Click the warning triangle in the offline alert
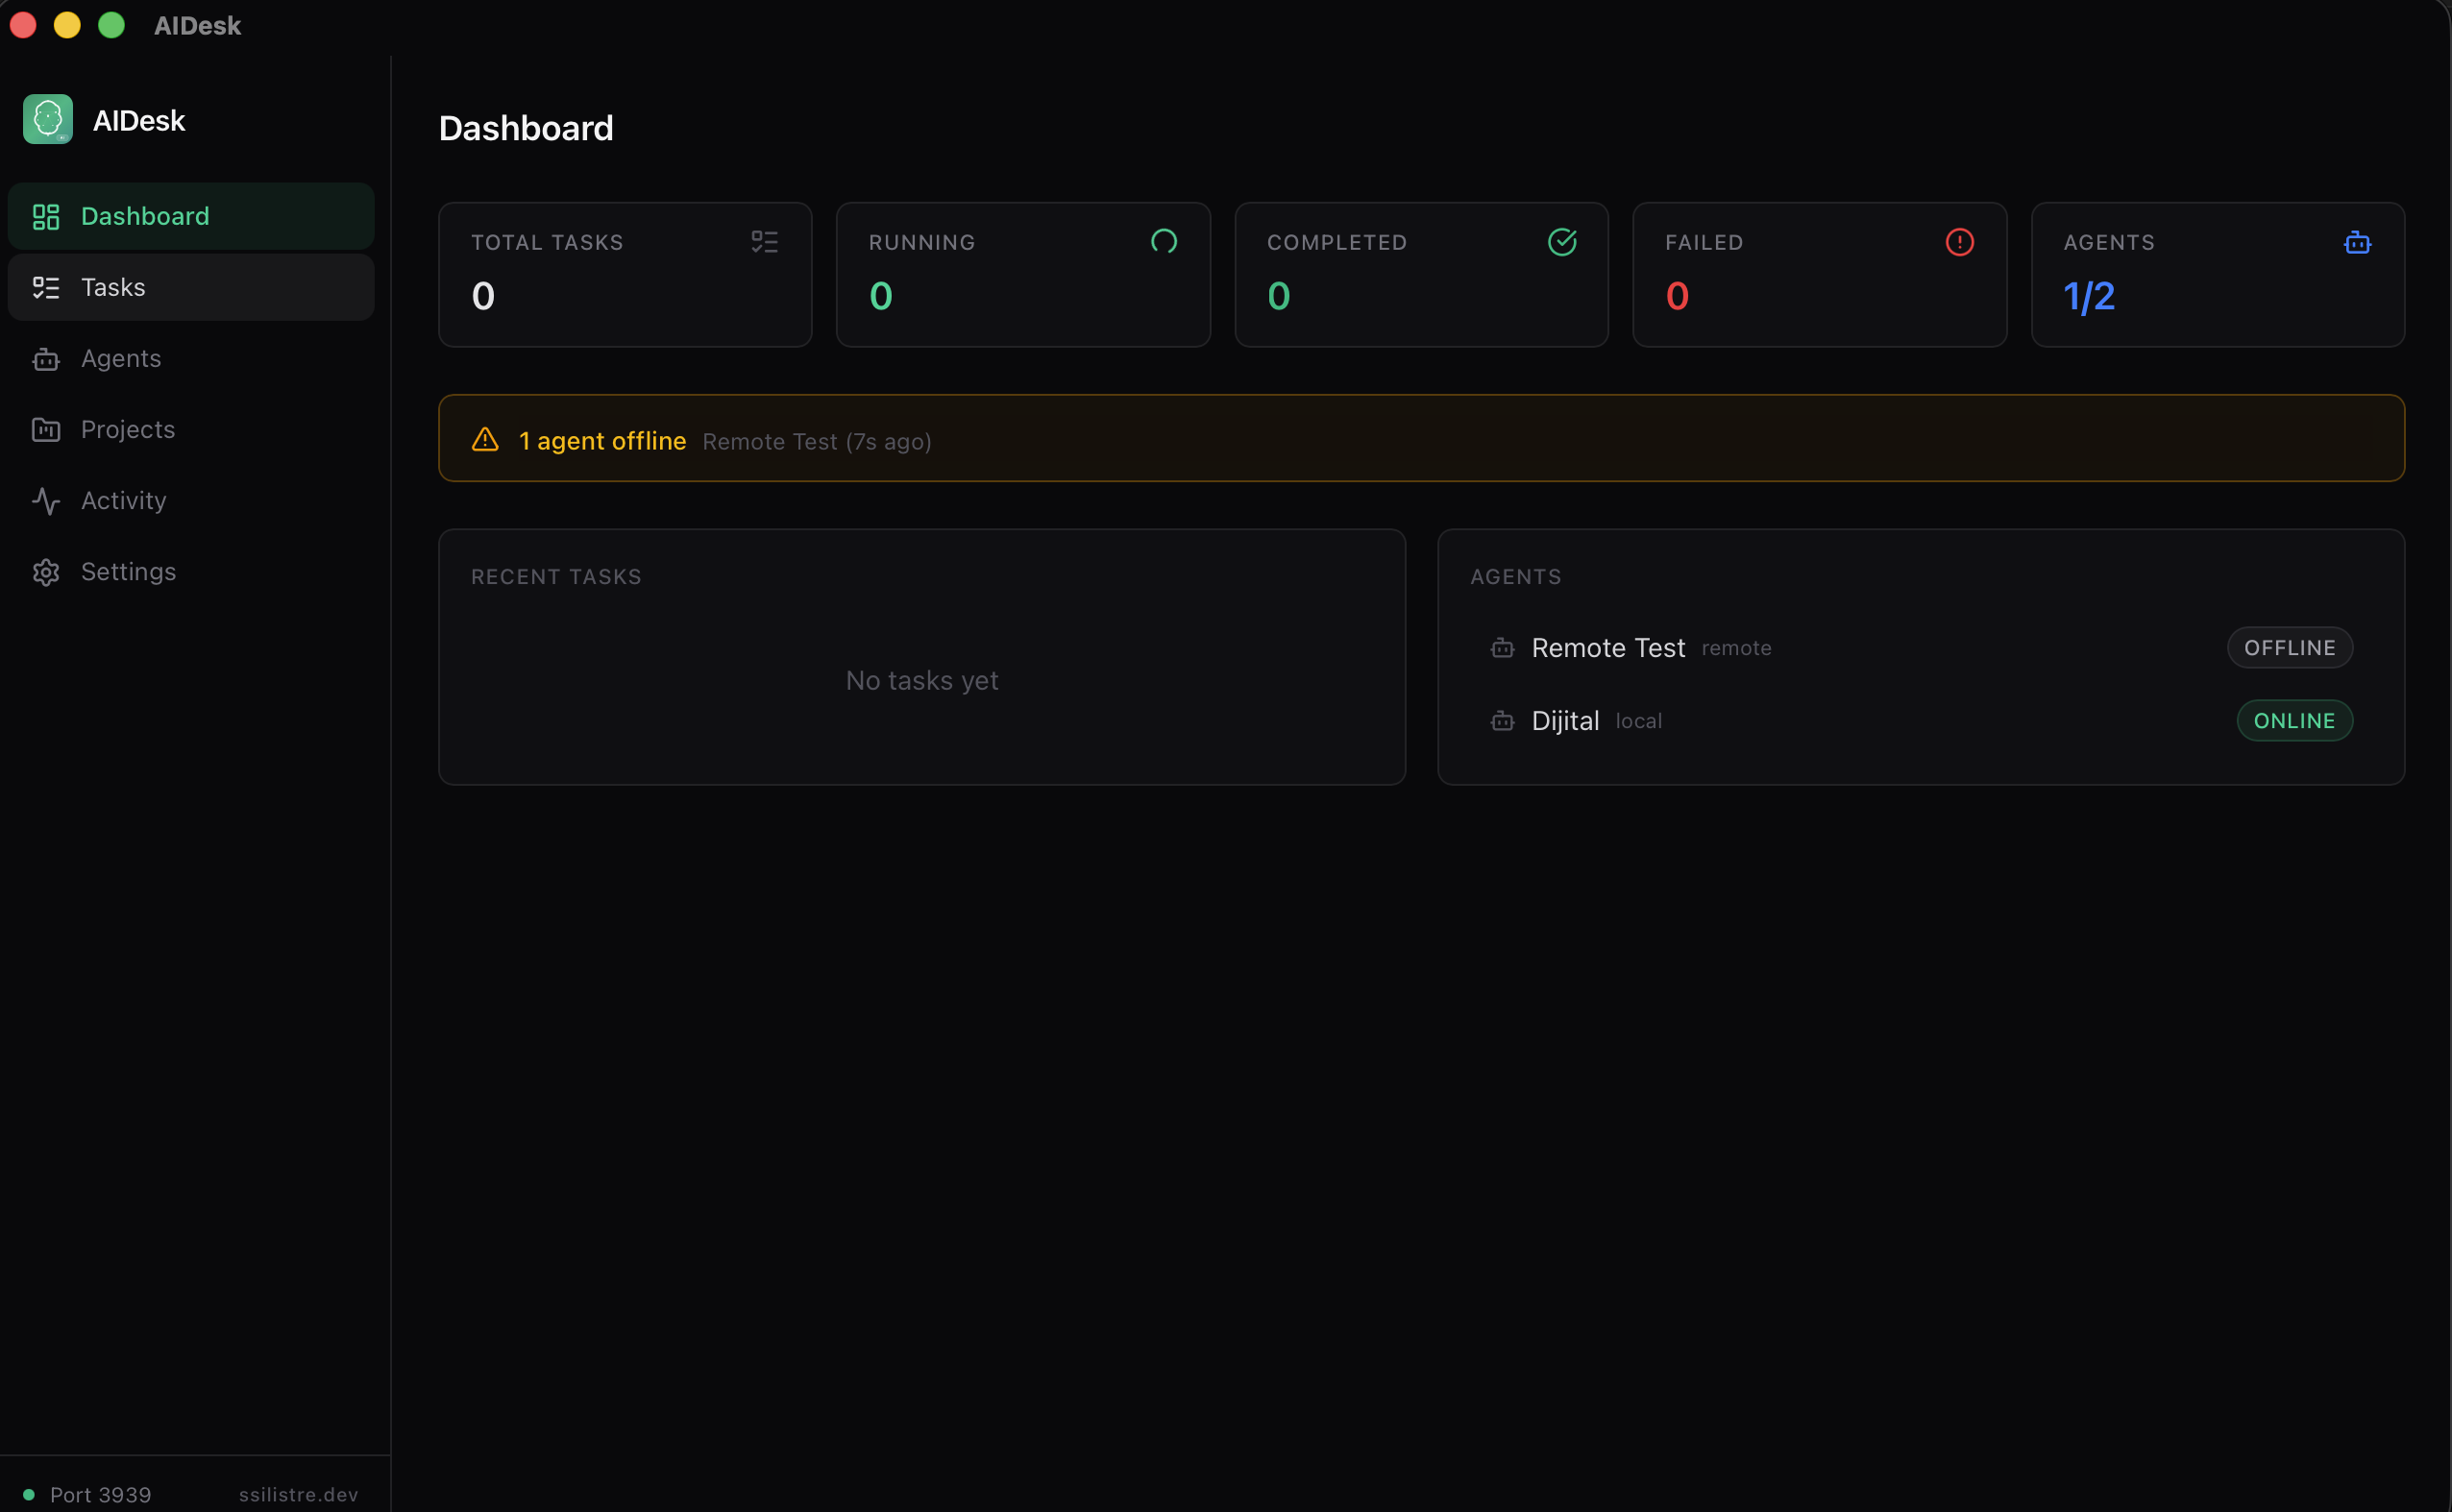 484,439
